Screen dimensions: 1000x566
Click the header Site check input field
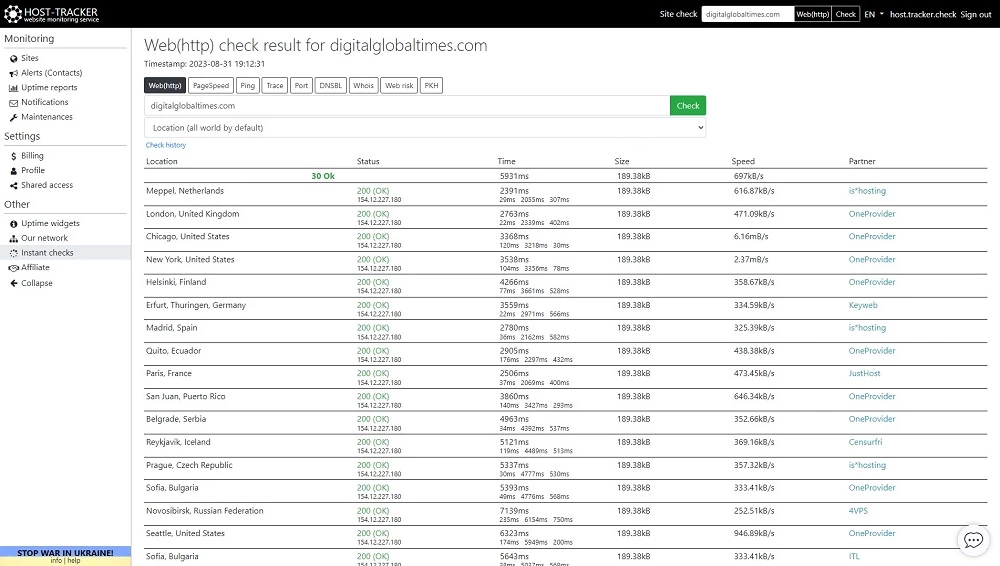pos(747,14)
